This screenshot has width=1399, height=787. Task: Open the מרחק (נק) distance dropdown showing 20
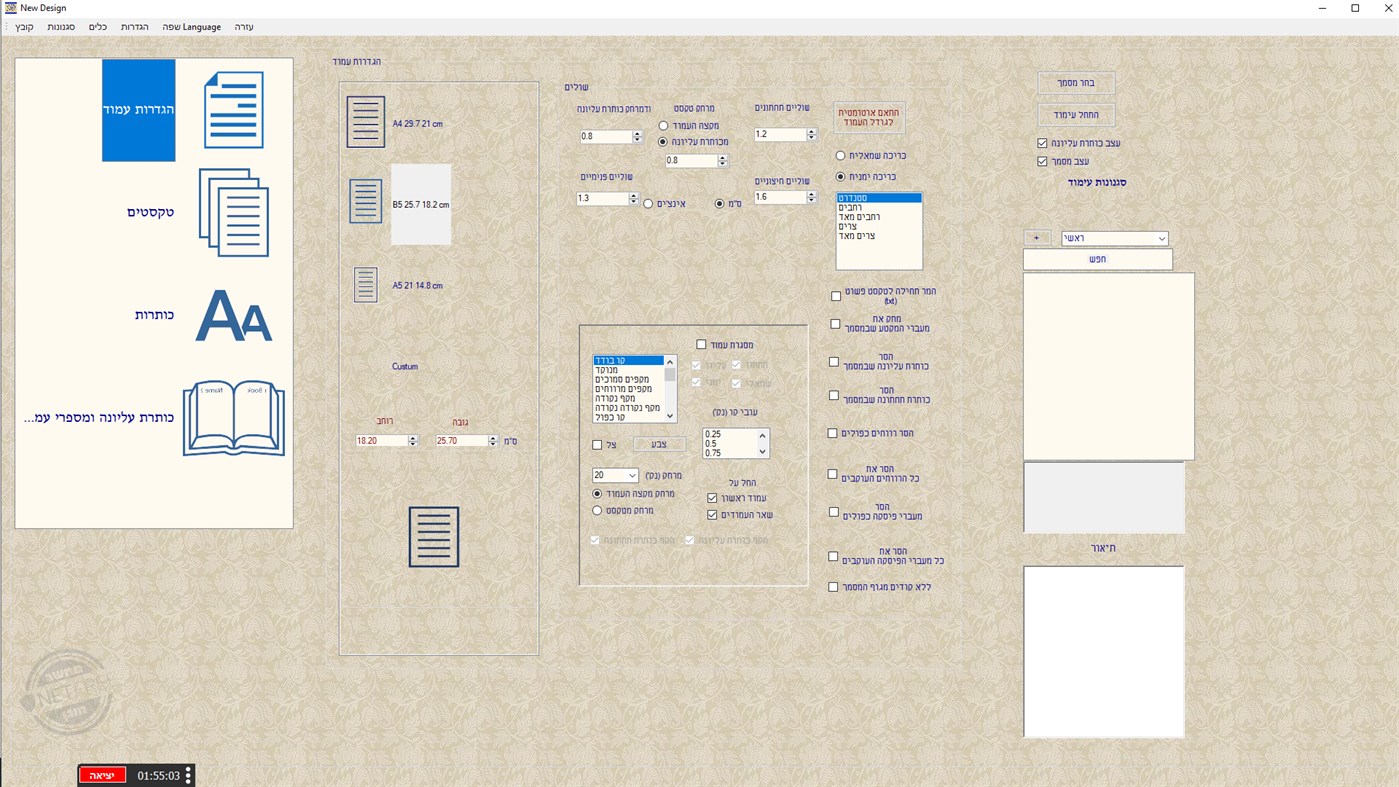point(614,474)
